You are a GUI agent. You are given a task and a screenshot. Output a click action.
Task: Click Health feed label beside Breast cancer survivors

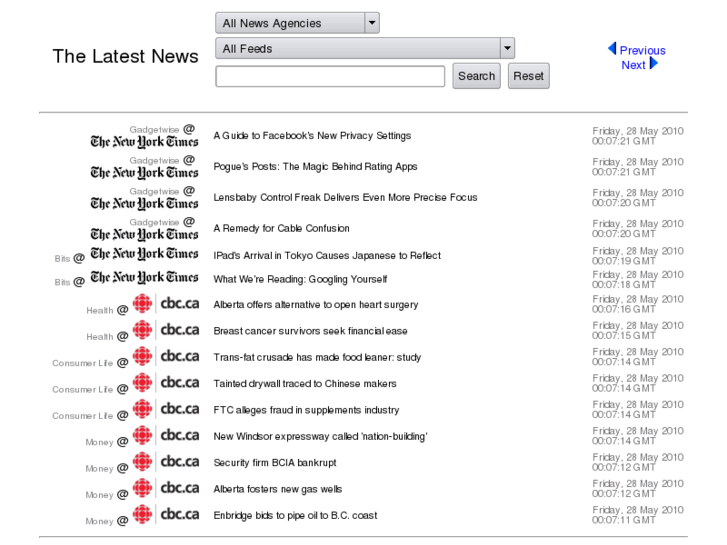tap(100, 337)
